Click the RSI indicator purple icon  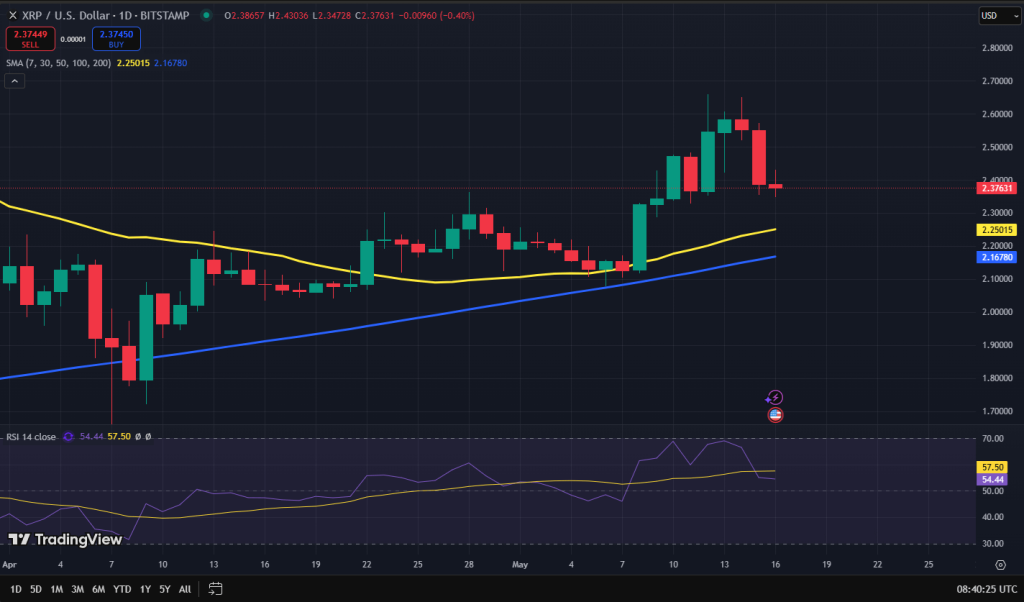pyautogui.click(x=68, y=436)
